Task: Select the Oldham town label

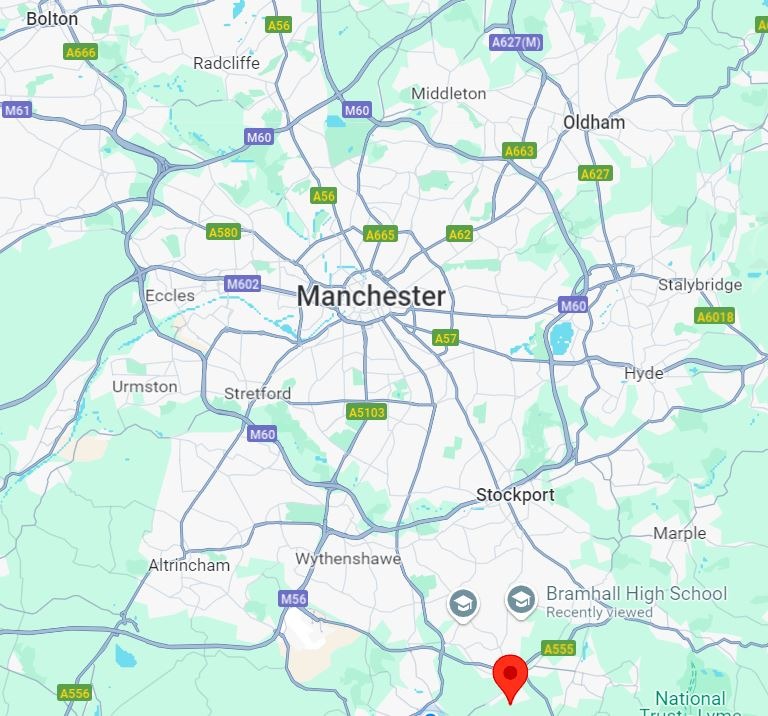Action: coord(594,122)
